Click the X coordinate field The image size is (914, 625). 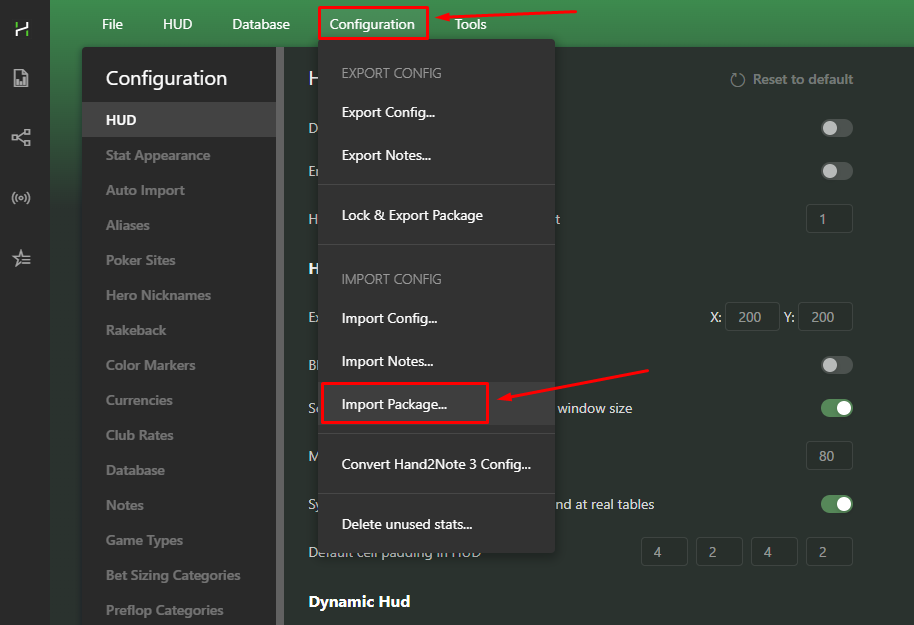(752, 317)
